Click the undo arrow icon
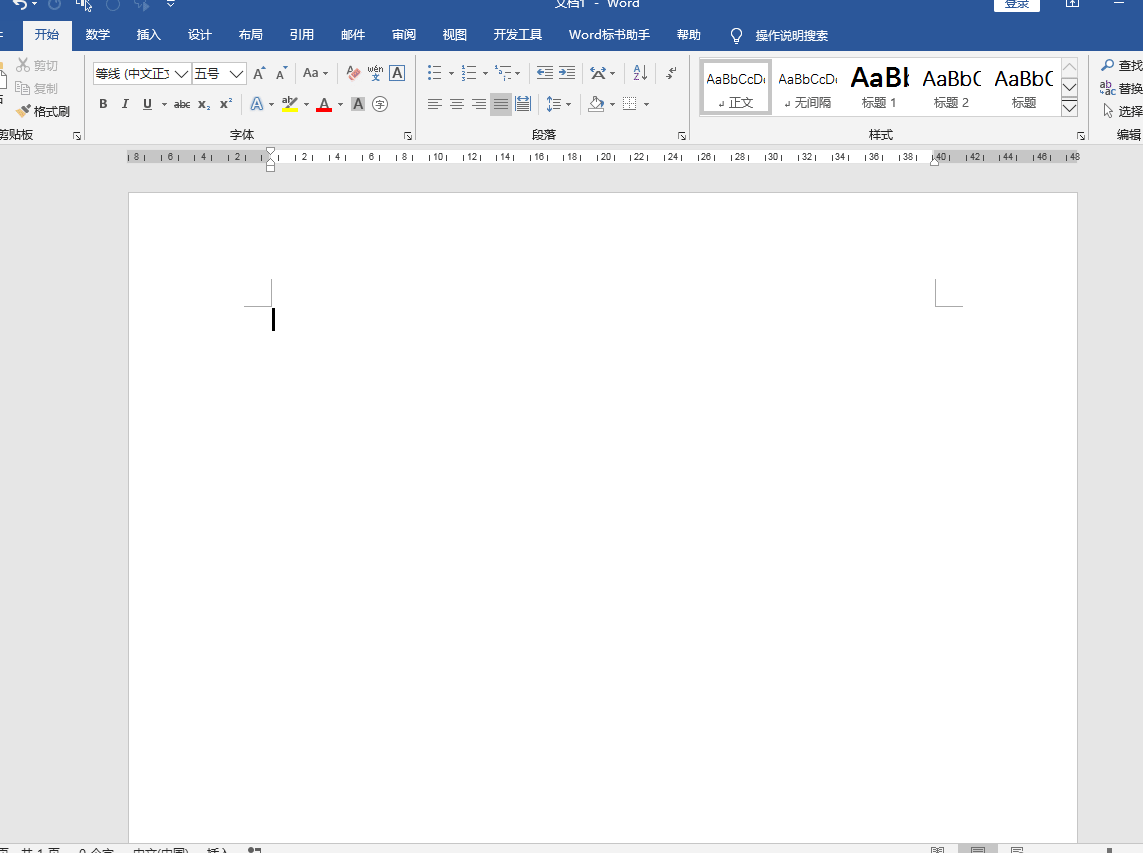The width and height of the screenshot is (1143, 853). (x=20, y=4)
